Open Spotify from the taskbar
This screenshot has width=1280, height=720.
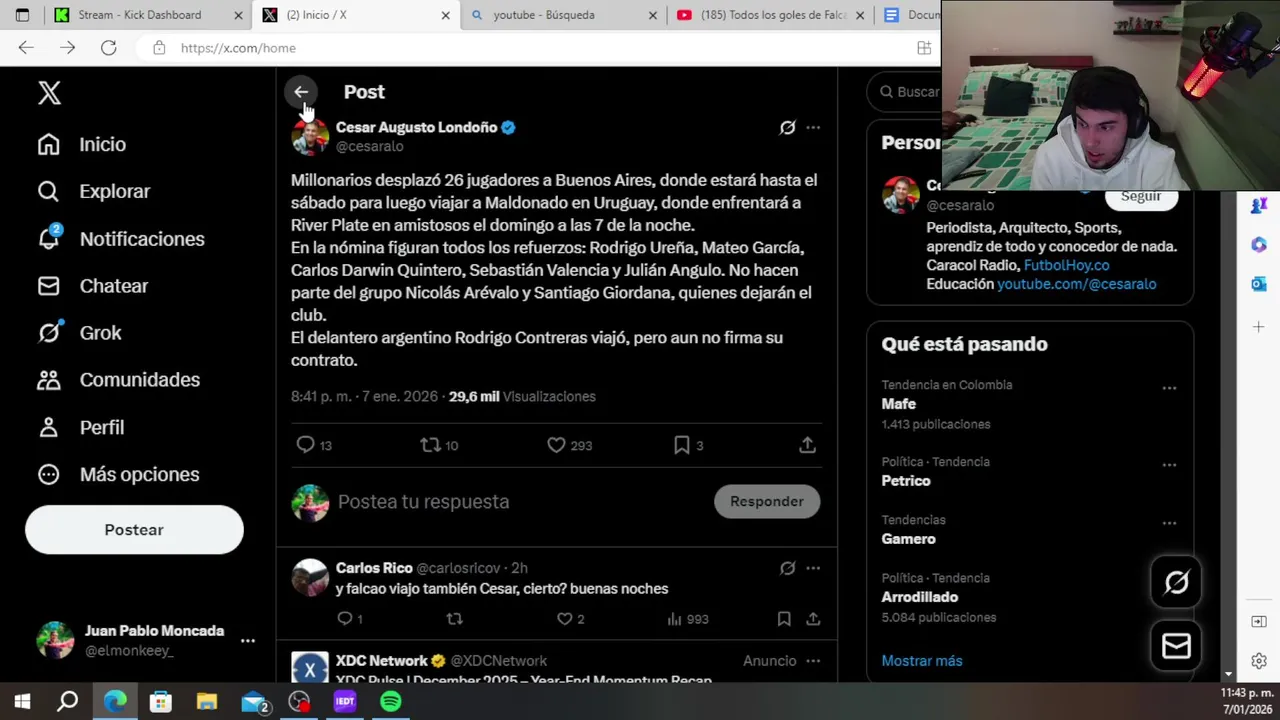[x=390, y=702]
